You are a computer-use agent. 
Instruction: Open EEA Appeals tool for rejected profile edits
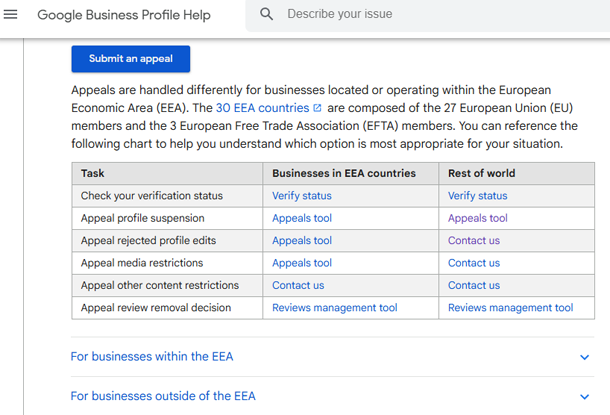302,240
